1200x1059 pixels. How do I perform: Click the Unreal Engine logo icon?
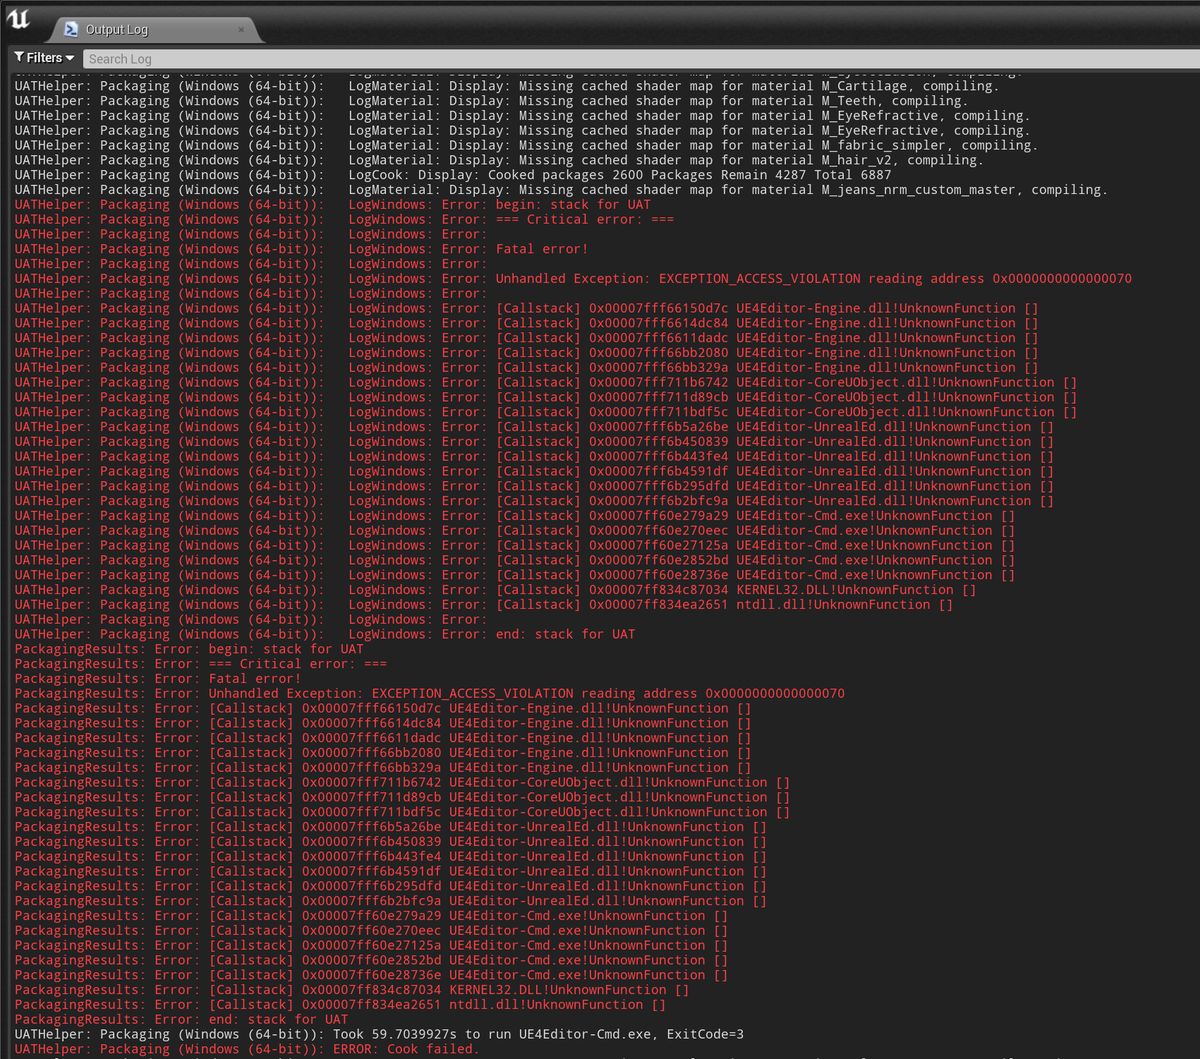tap(17, 18)
